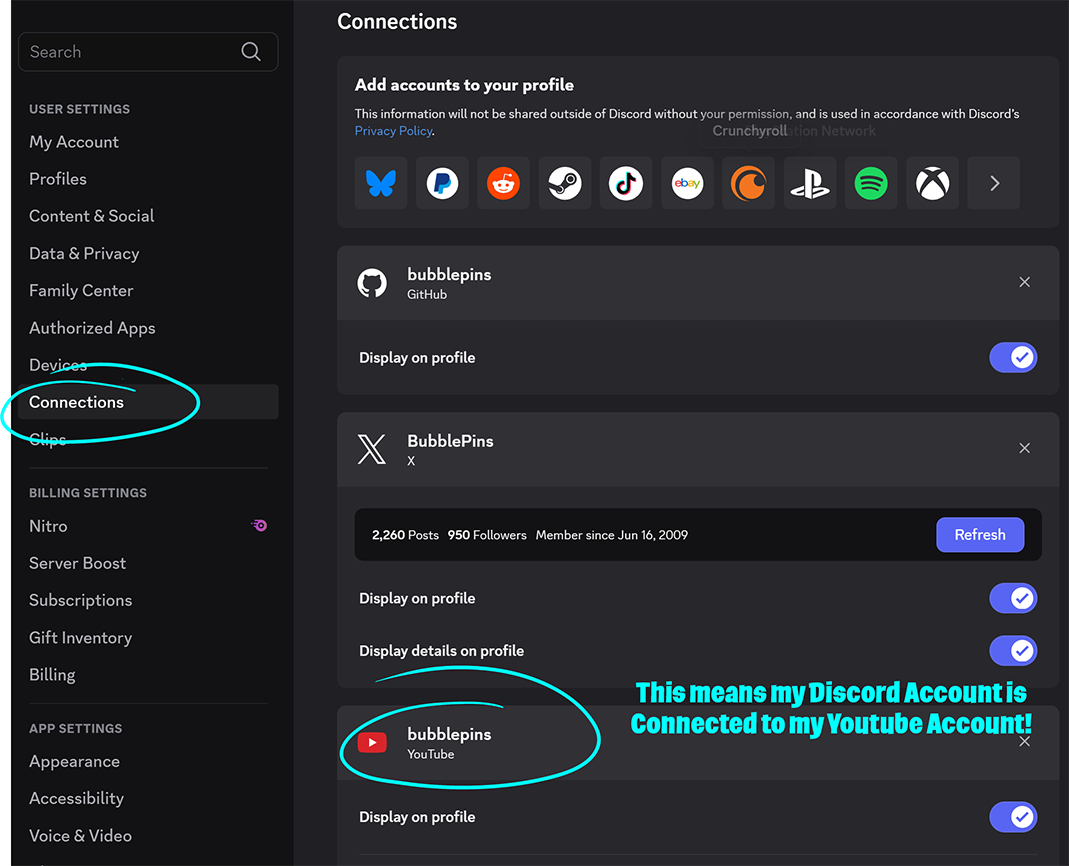Image resolution: width=1069 pixels, height=866 pixels.
Task: Select Connections in the sidebar
Action: click(x=148, y=402)
